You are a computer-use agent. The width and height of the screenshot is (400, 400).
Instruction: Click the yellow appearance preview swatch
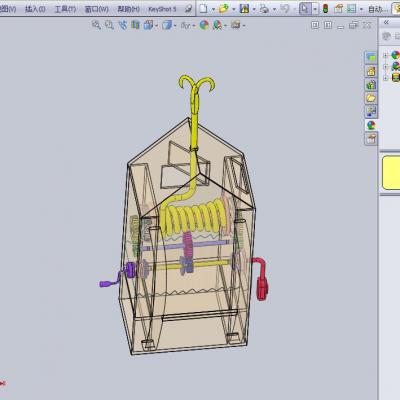pyautogui.click(x=391, y=173)
